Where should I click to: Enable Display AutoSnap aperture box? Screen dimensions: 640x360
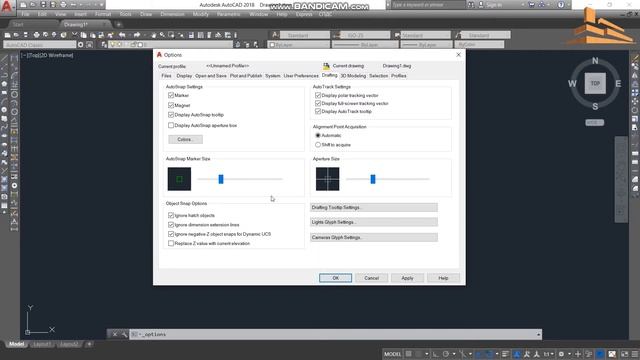click(x=171, y=125)
